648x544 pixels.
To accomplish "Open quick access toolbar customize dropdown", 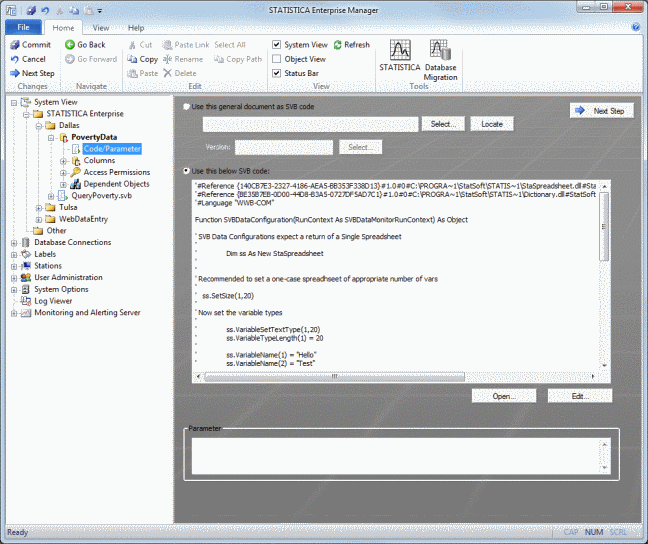I will coord(100,11).
